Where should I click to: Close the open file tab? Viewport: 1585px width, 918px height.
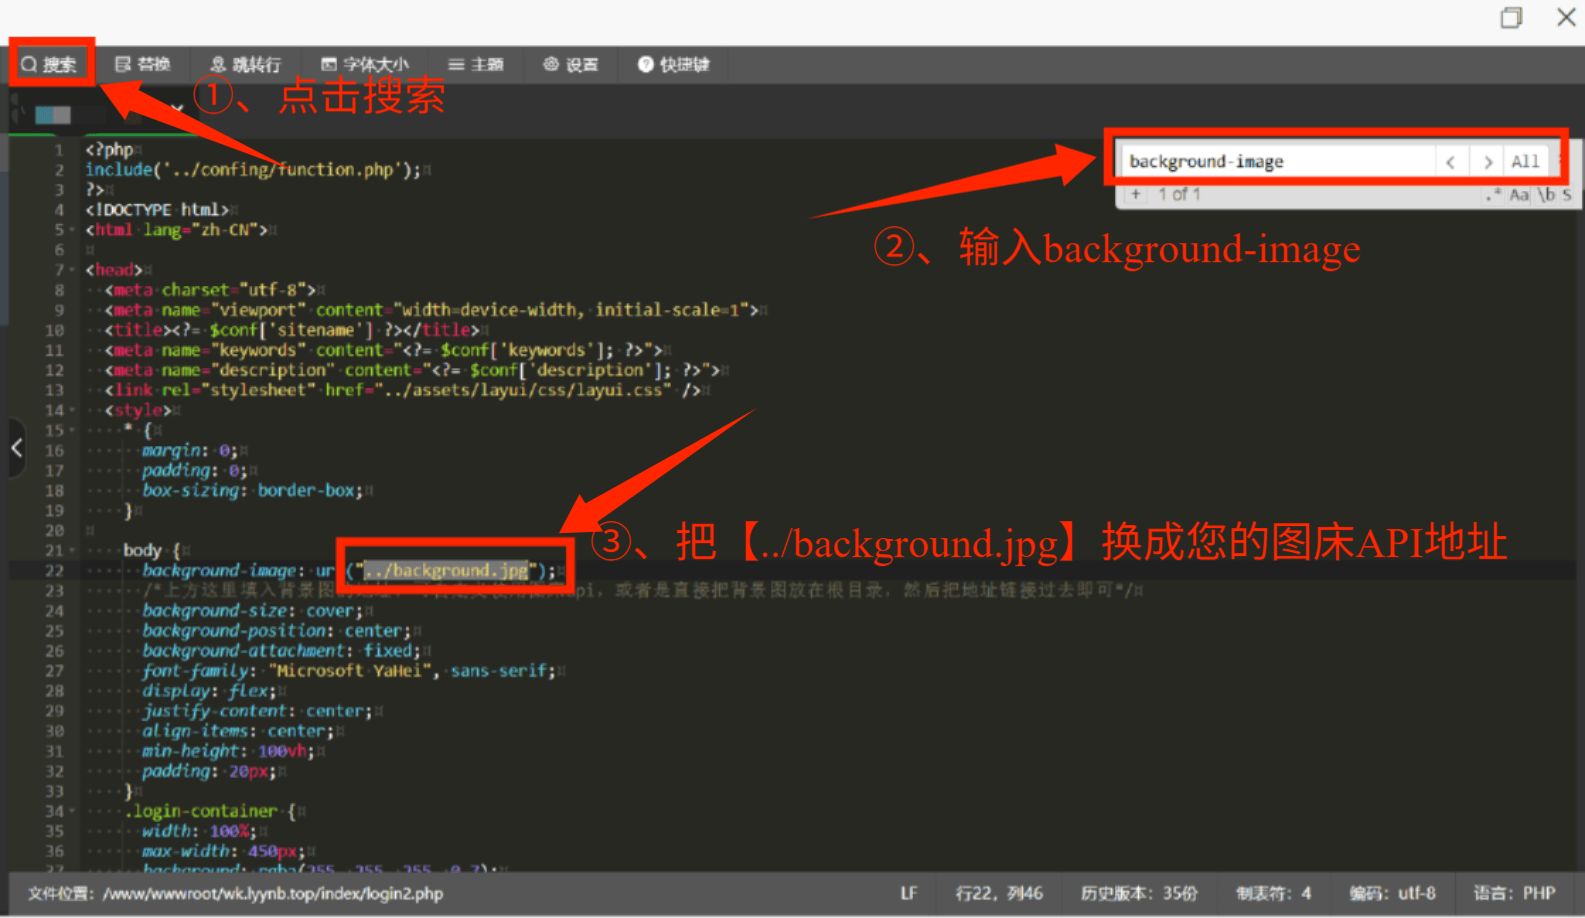pyautogui.click(x=177, y=108)
